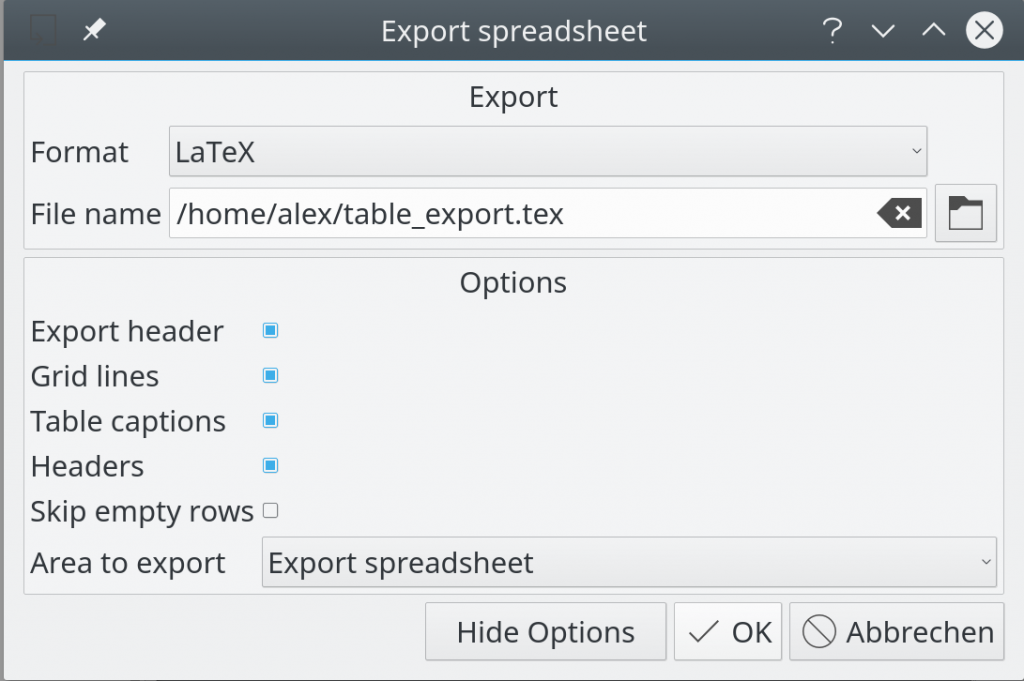Click the cancel symbol on the Abbrechen button
Image resolution: width=1024 pixels, height=681 pixels.
pyautogui.click(x=818, y=631)
